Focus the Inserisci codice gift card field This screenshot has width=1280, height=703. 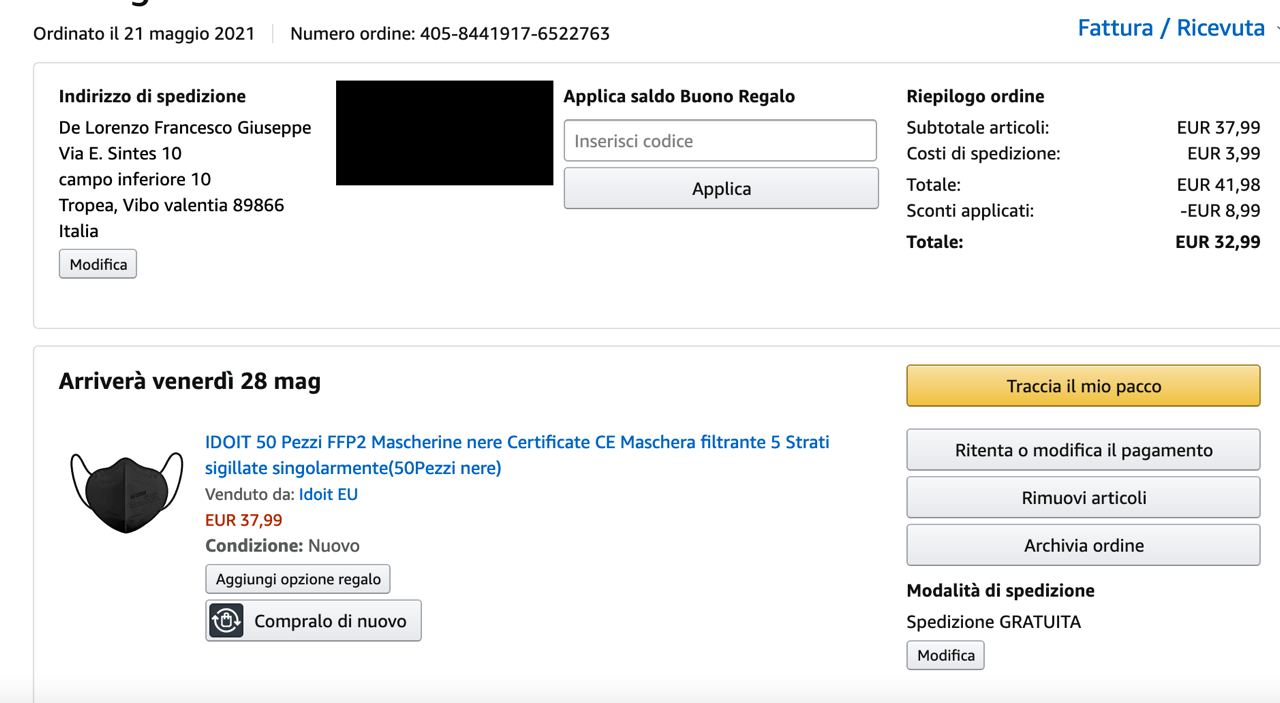click(720, 141)
